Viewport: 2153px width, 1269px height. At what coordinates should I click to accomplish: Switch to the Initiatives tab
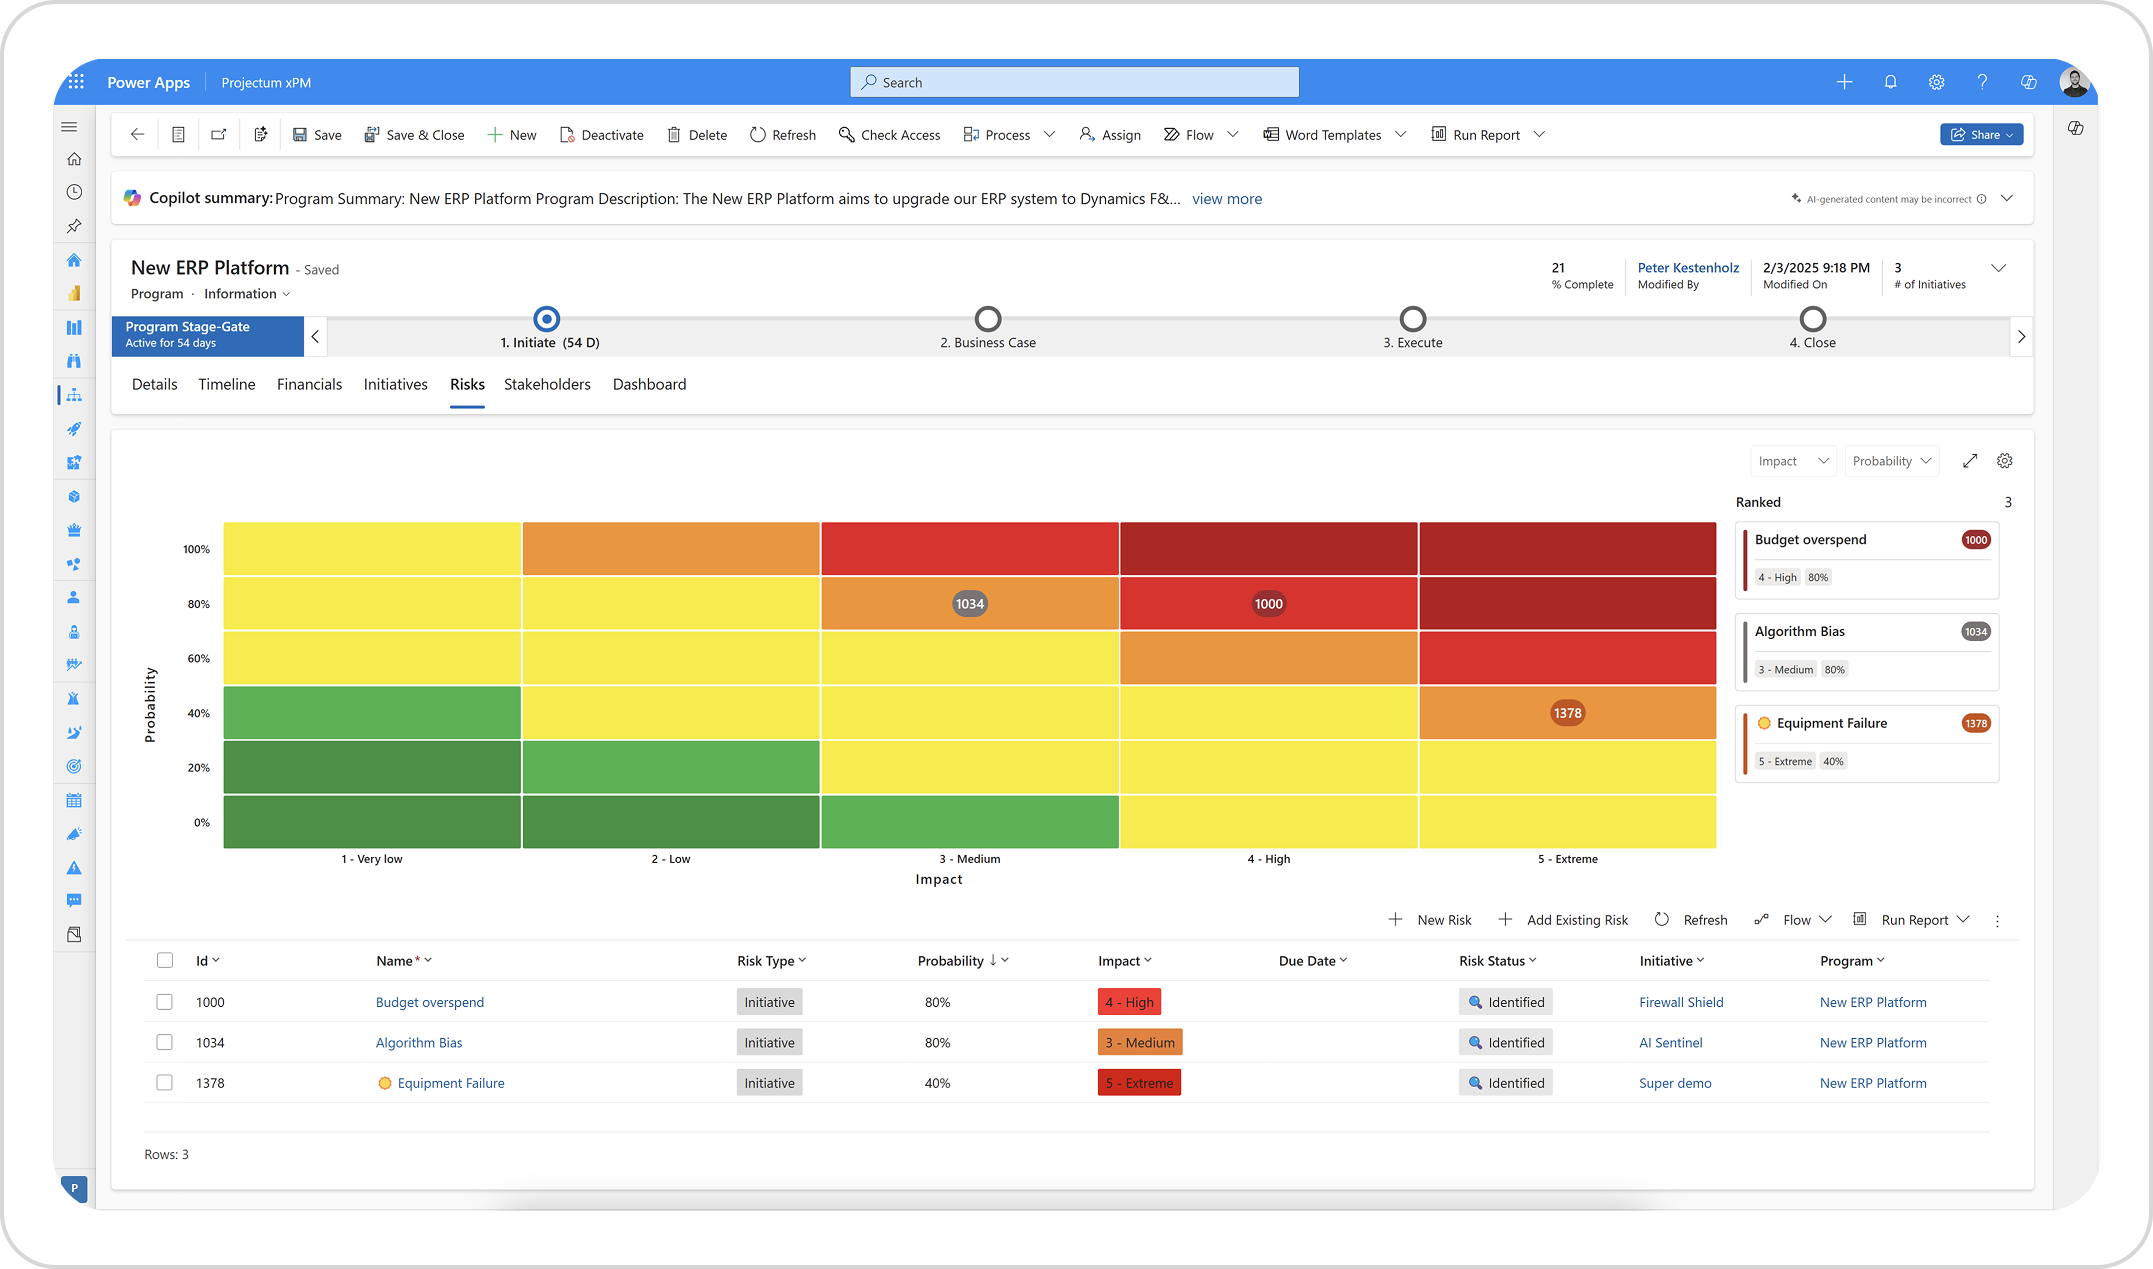click(396, 384)
